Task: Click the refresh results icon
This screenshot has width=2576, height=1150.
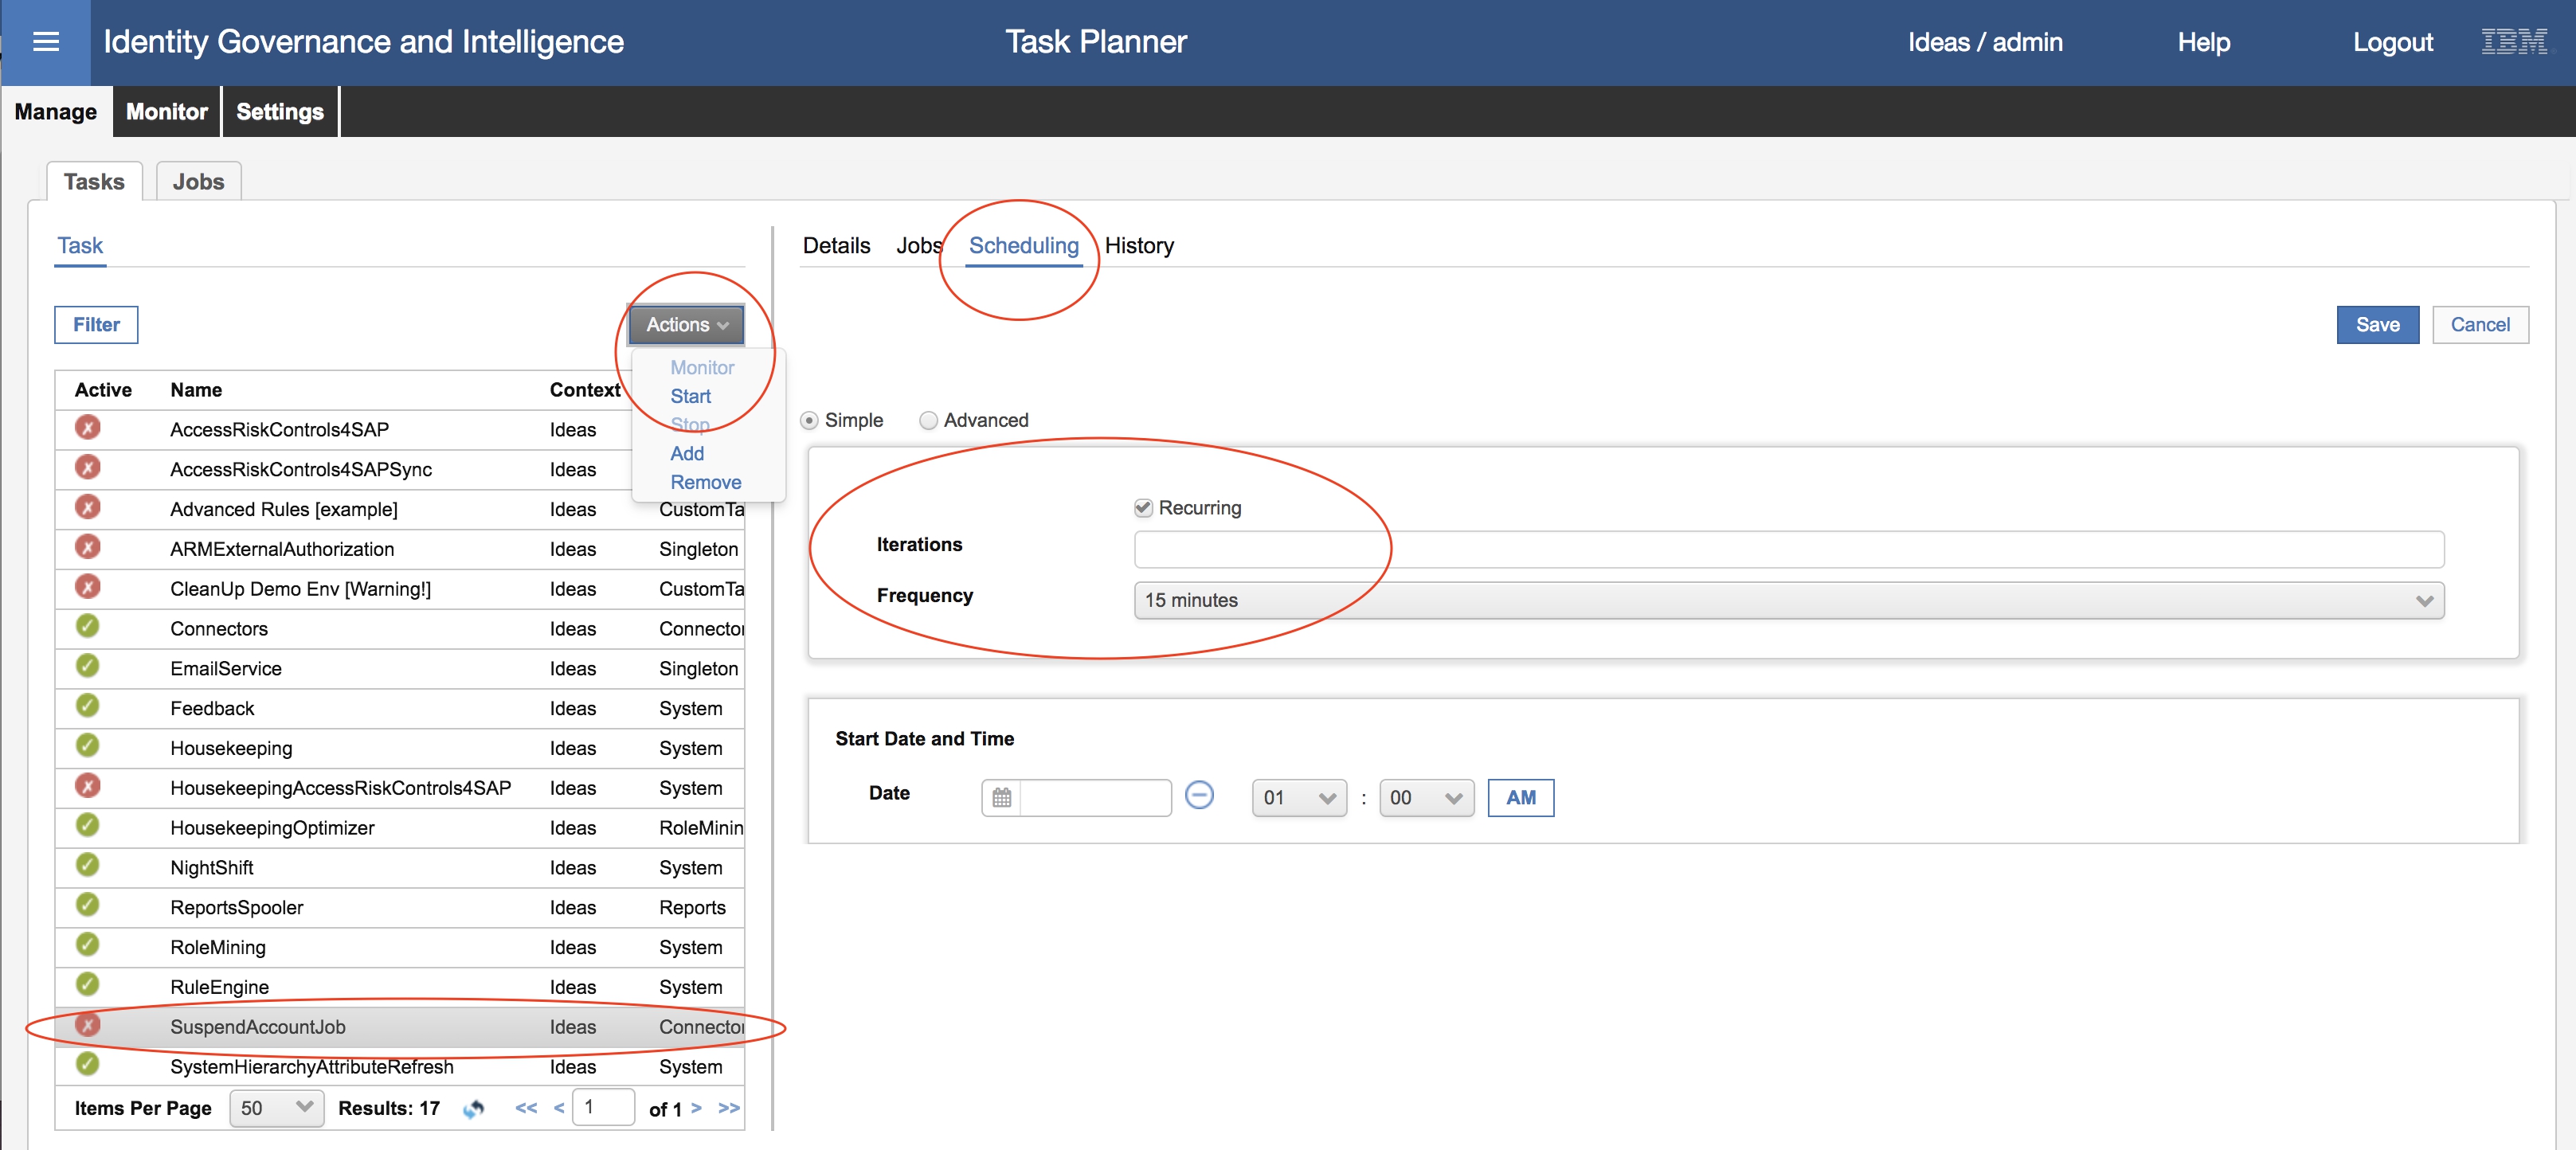Action: click(474, 1108)
